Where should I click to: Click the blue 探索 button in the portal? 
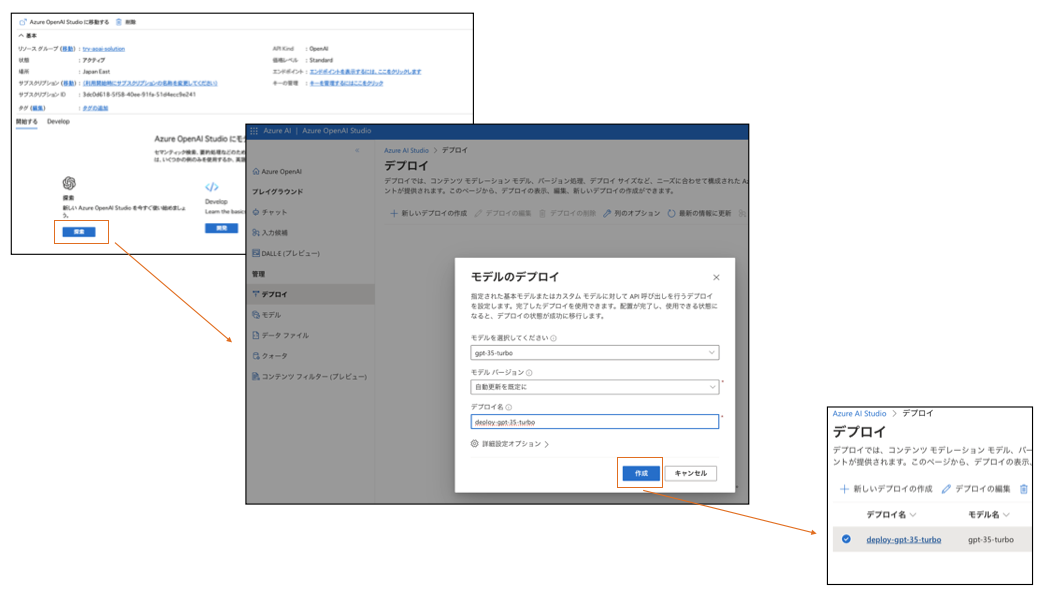click(x=79, y=232)
